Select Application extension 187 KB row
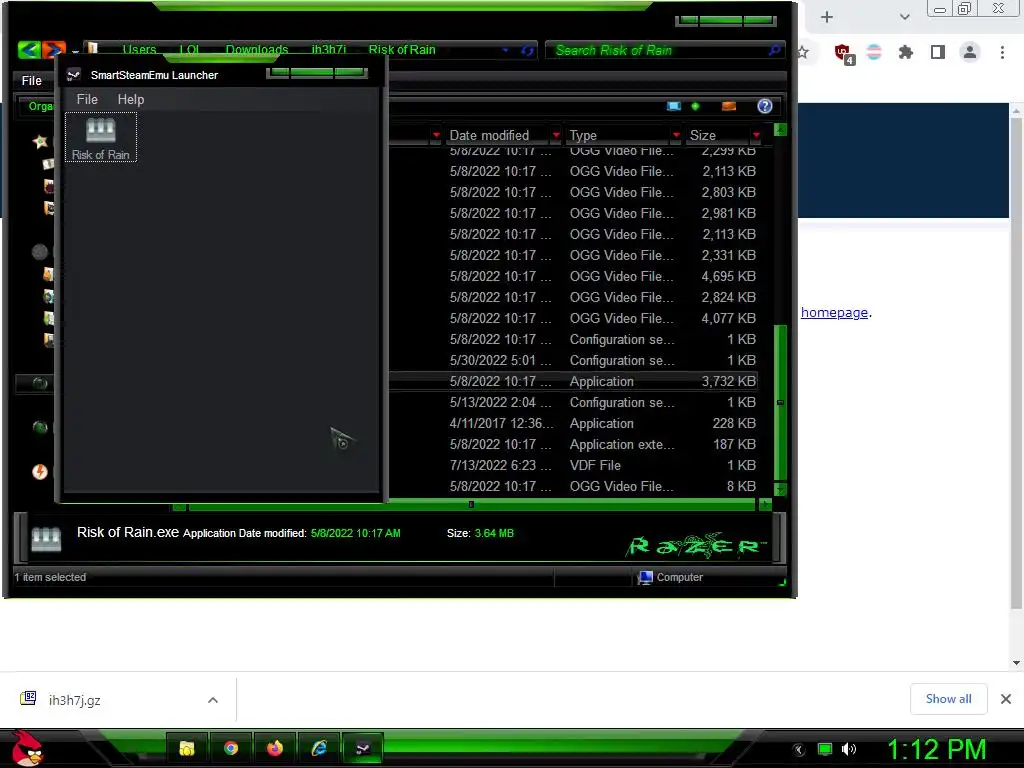The height and width of the screenshot is (768, 1024). [x=573, y=444]
